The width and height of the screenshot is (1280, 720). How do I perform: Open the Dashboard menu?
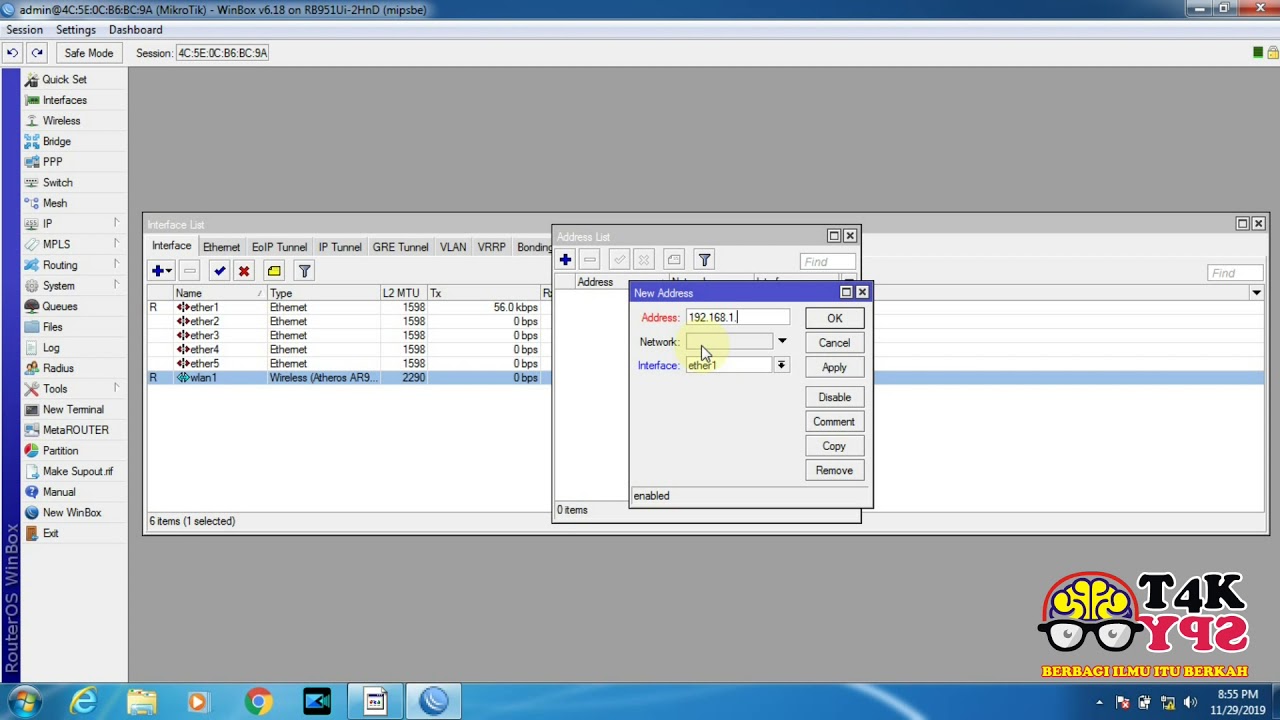click(x=135, y=30)
